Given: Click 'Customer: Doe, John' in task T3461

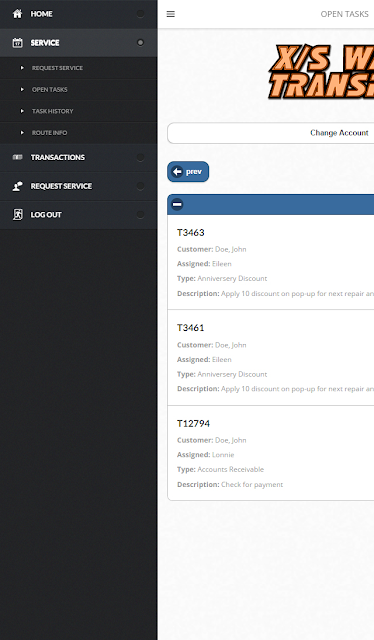Looking at the screenshot, I should coord(211,345).
